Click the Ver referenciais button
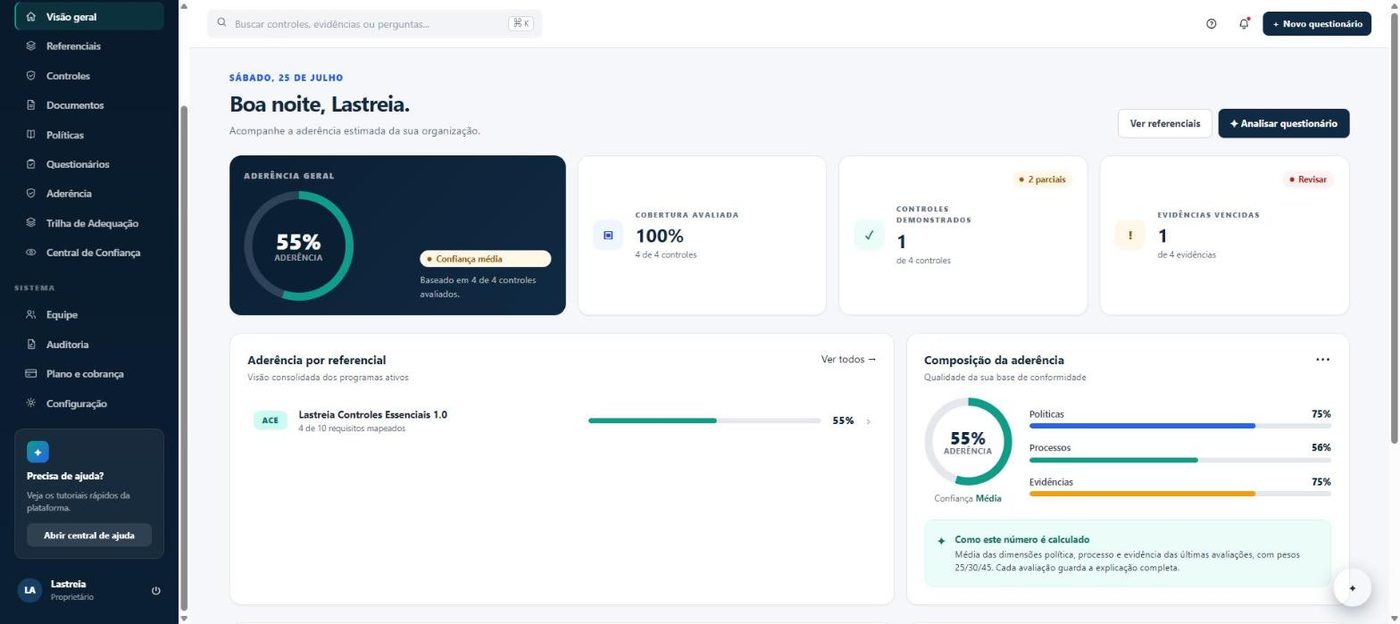The image size is (1400, 624). point(1165,123)
